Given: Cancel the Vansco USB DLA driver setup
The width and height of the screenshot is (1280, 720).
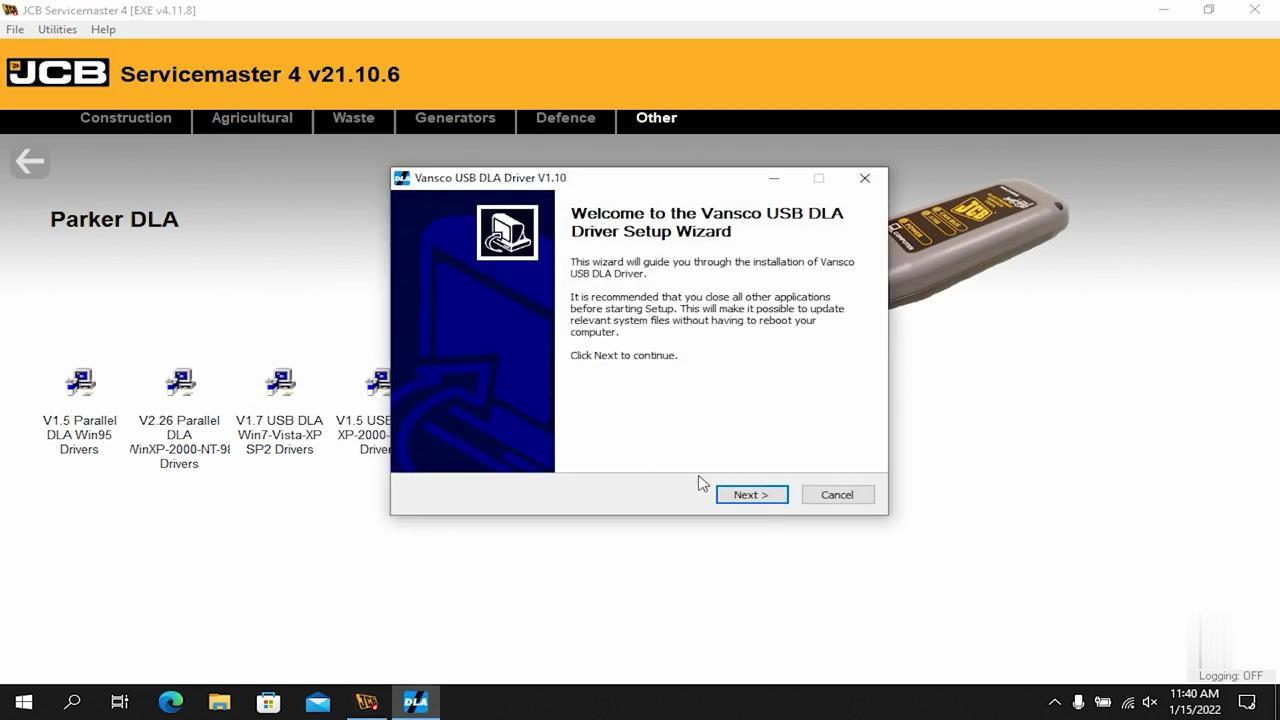Looking at the screenshot, I should click(837, 495).
